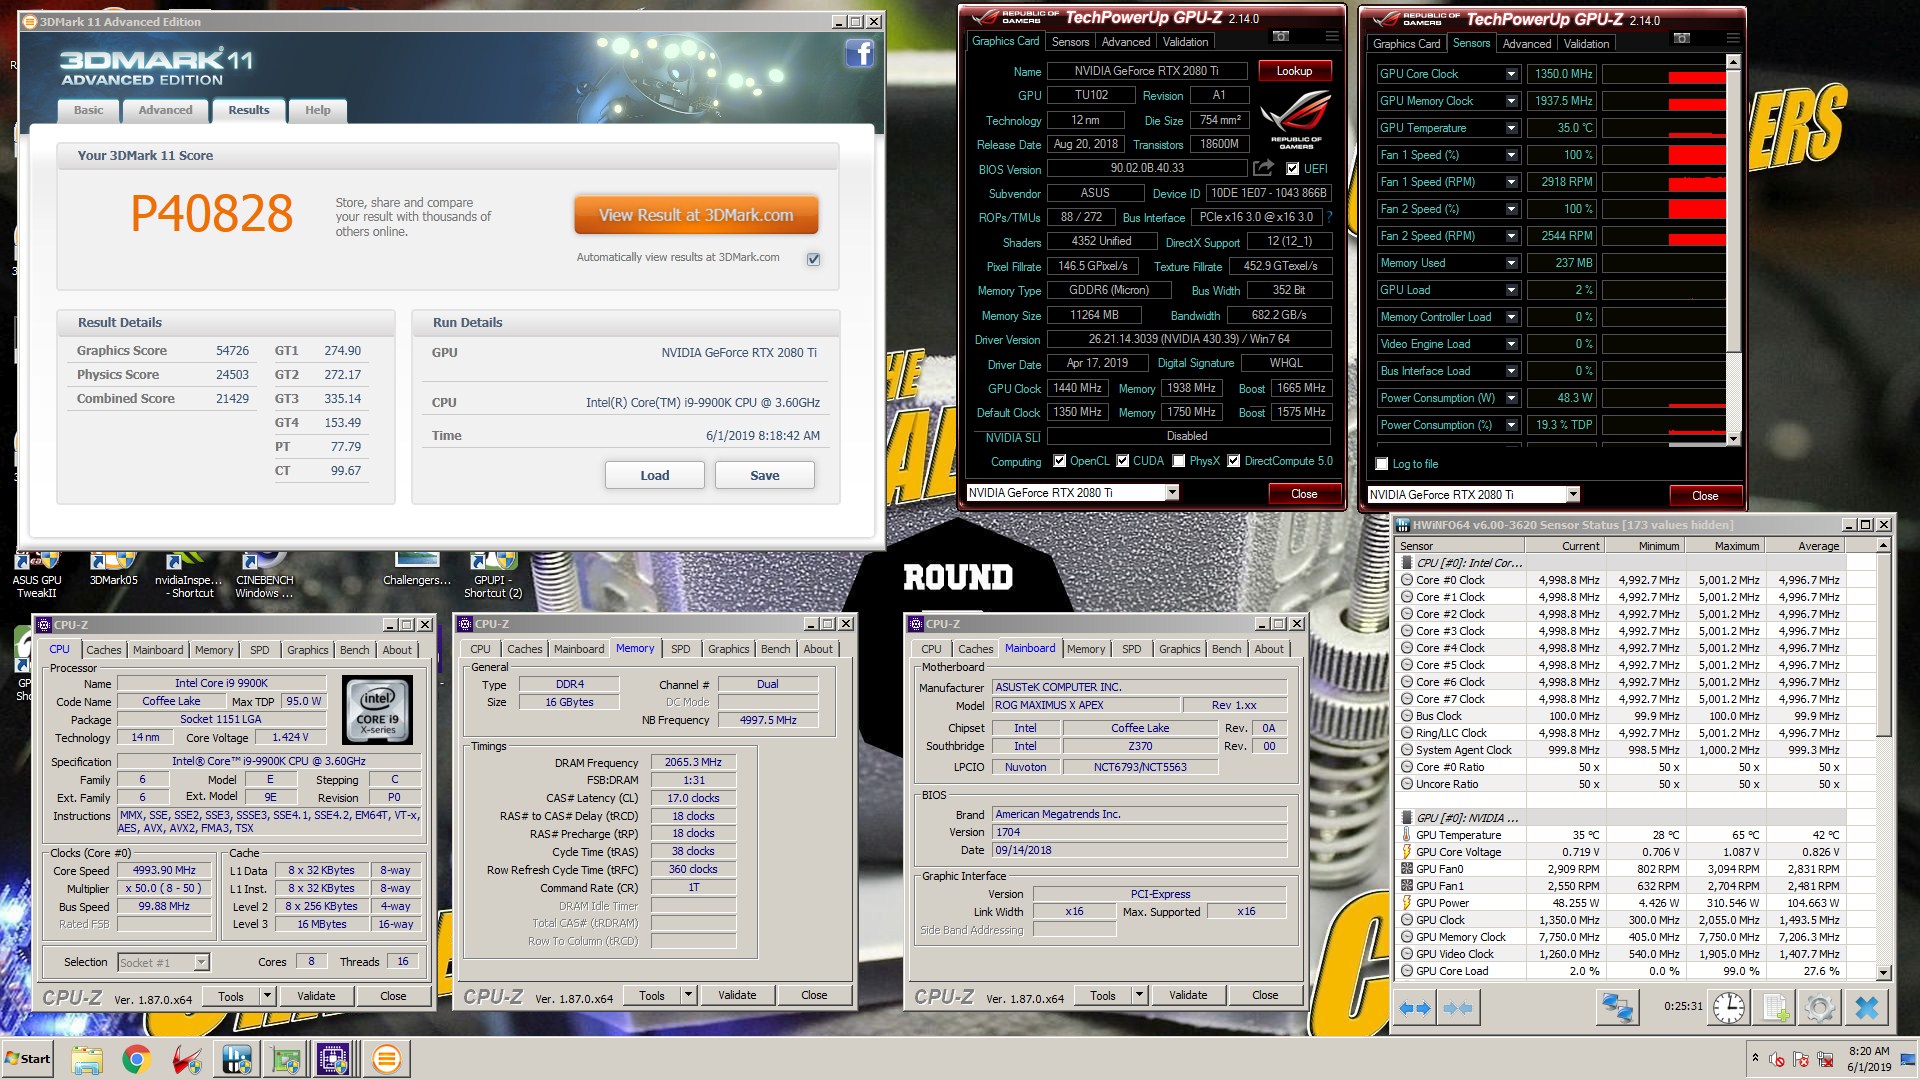Open the hamburger menu in left GPU-Z window
The image size is (1920, 1080).
coord(1331,36)
